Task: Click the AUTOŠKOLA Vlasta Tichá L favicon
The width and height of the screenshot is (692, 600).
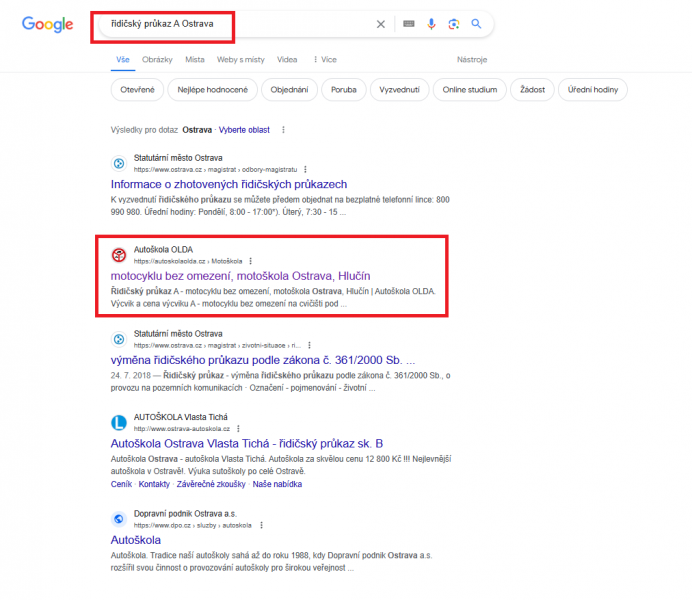Action: (119, 423)
